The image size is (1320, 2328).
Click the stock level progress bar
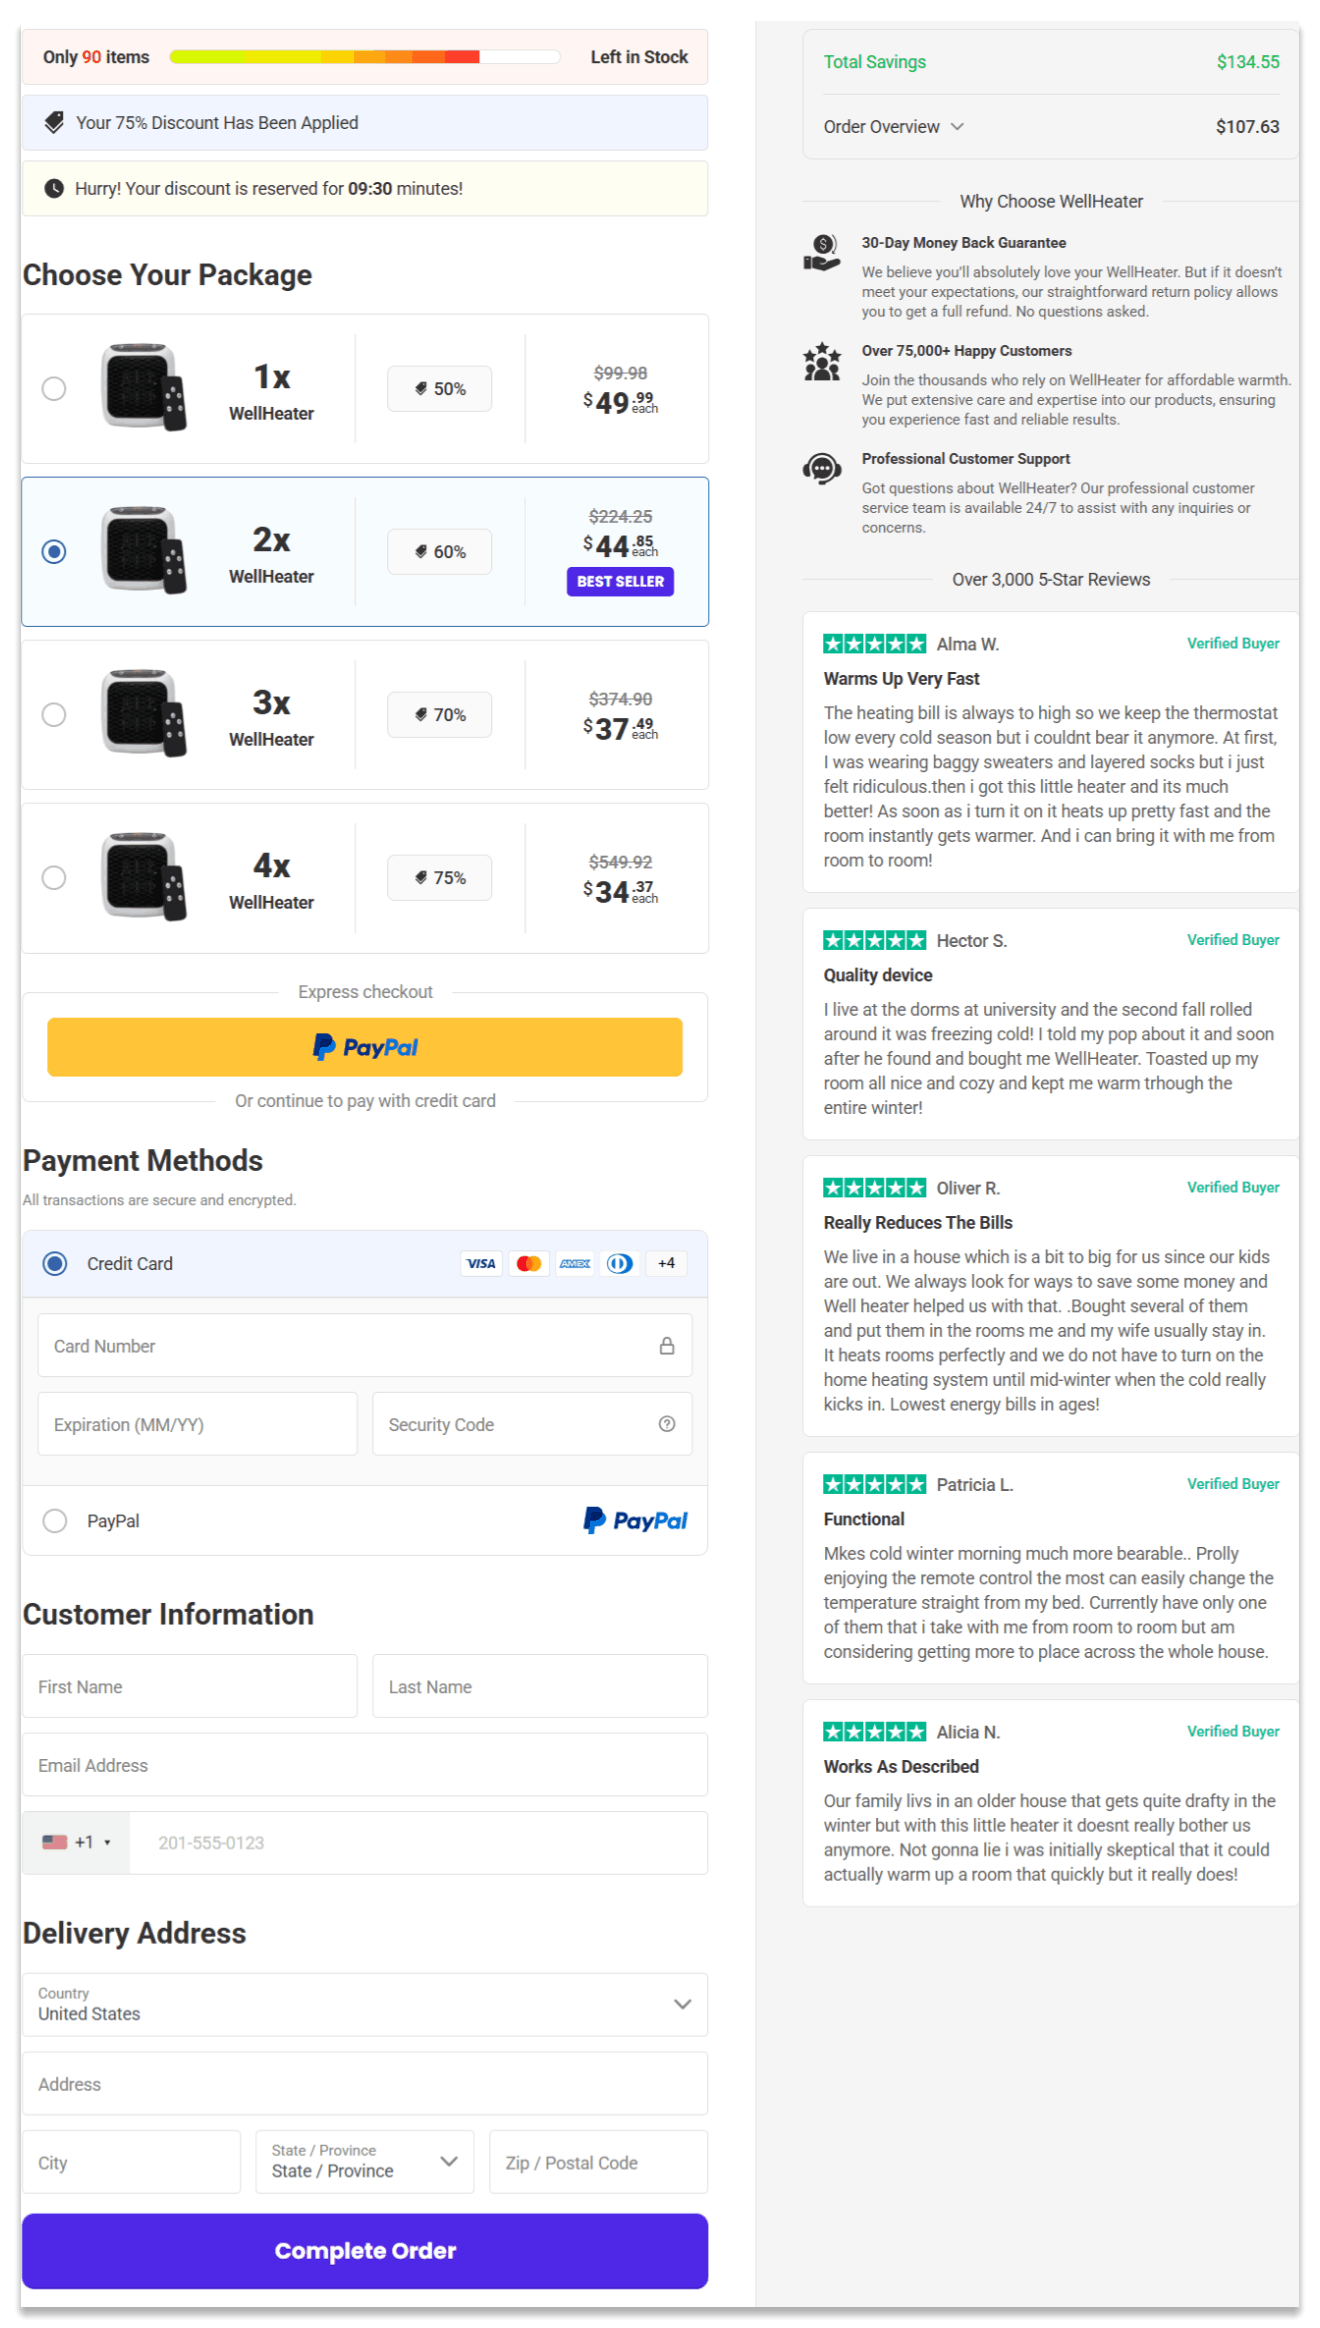click(x=365, y=57)
